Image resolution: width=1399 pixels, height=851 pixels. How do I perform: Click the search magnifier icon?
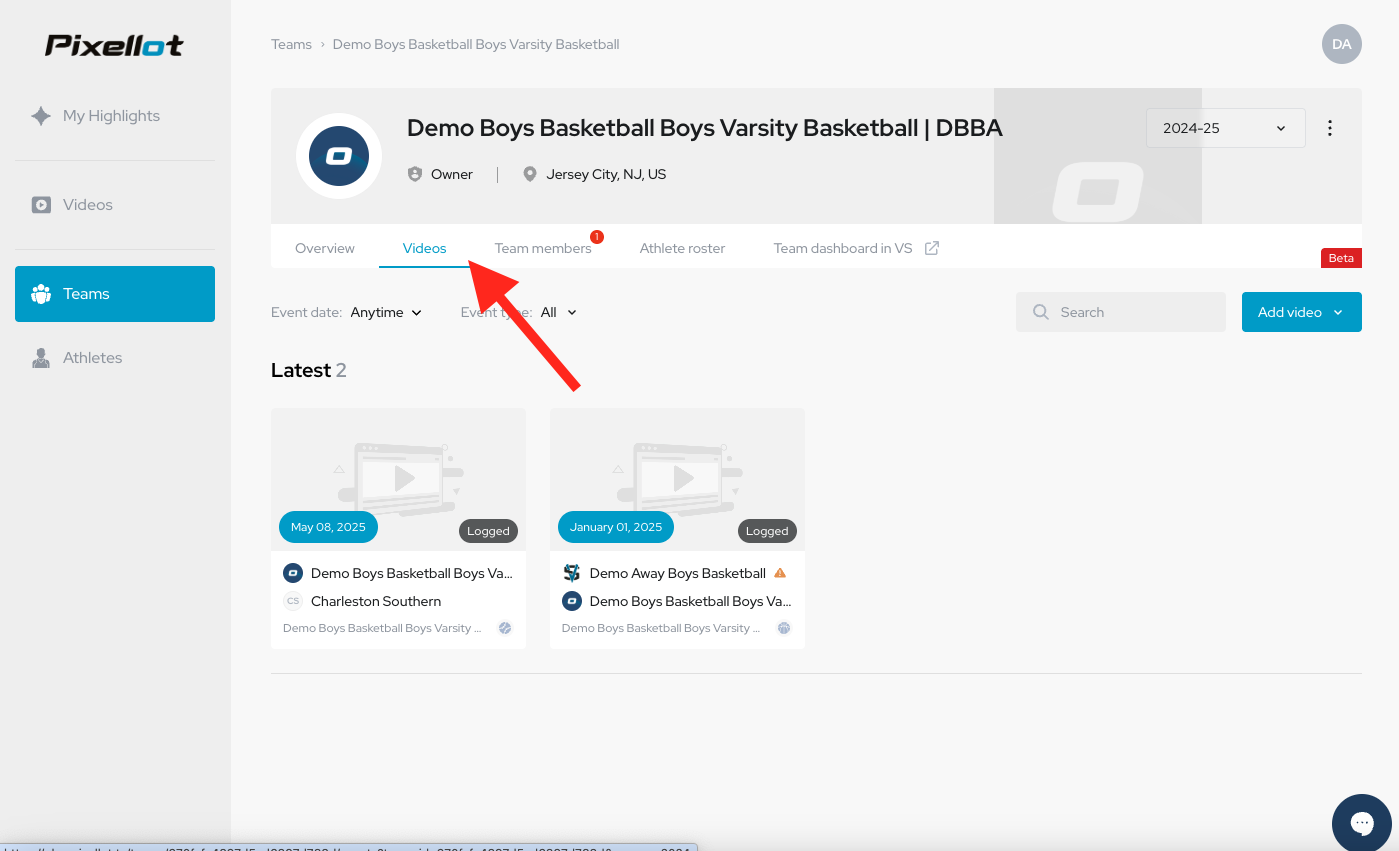point(1041,312)
